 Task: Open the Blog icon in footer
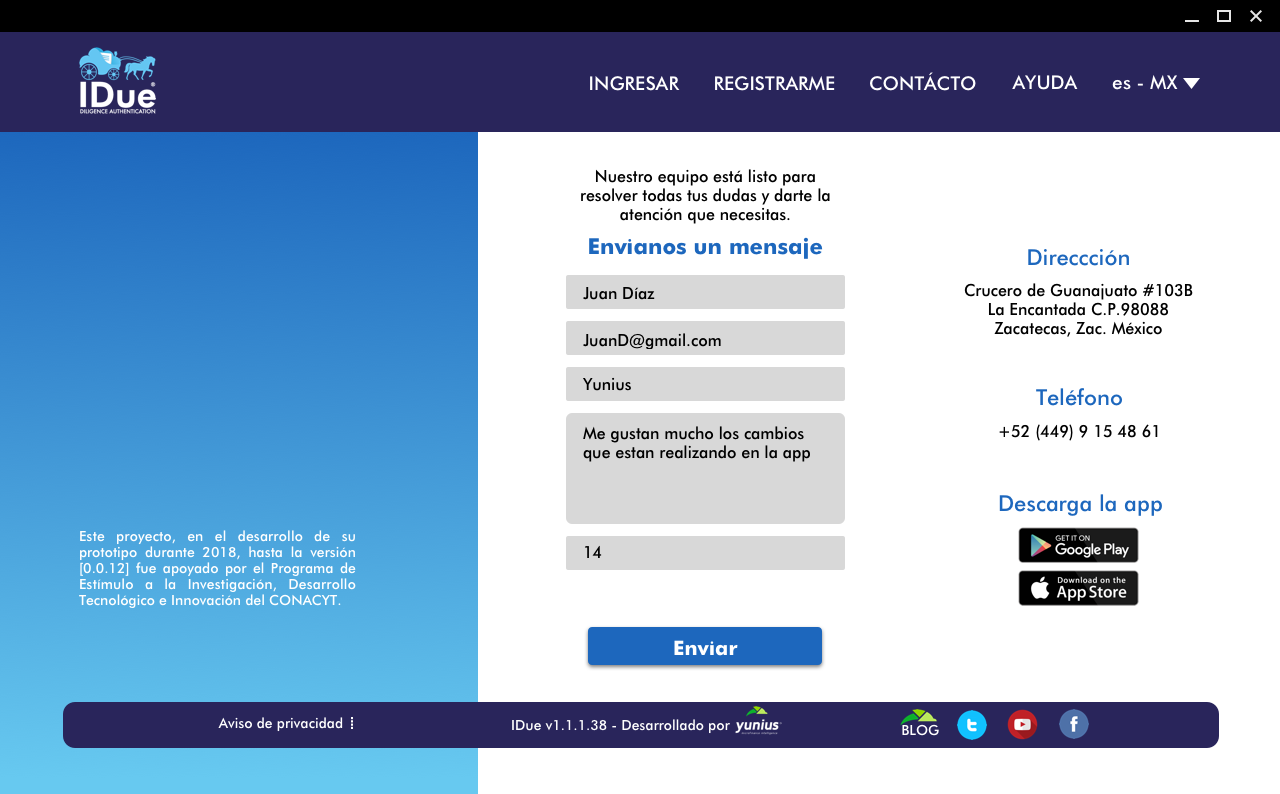coord(919,724)
